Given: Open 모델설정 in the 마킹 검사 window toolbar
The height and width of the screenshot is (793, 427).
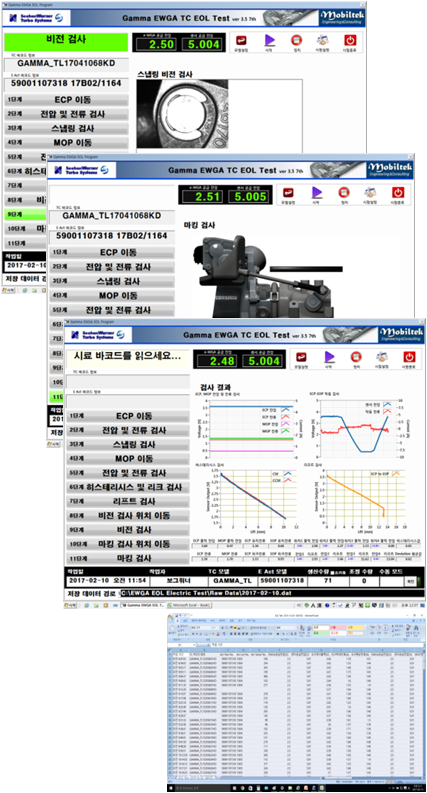Looking at the screenshot, I should point(289,193).
